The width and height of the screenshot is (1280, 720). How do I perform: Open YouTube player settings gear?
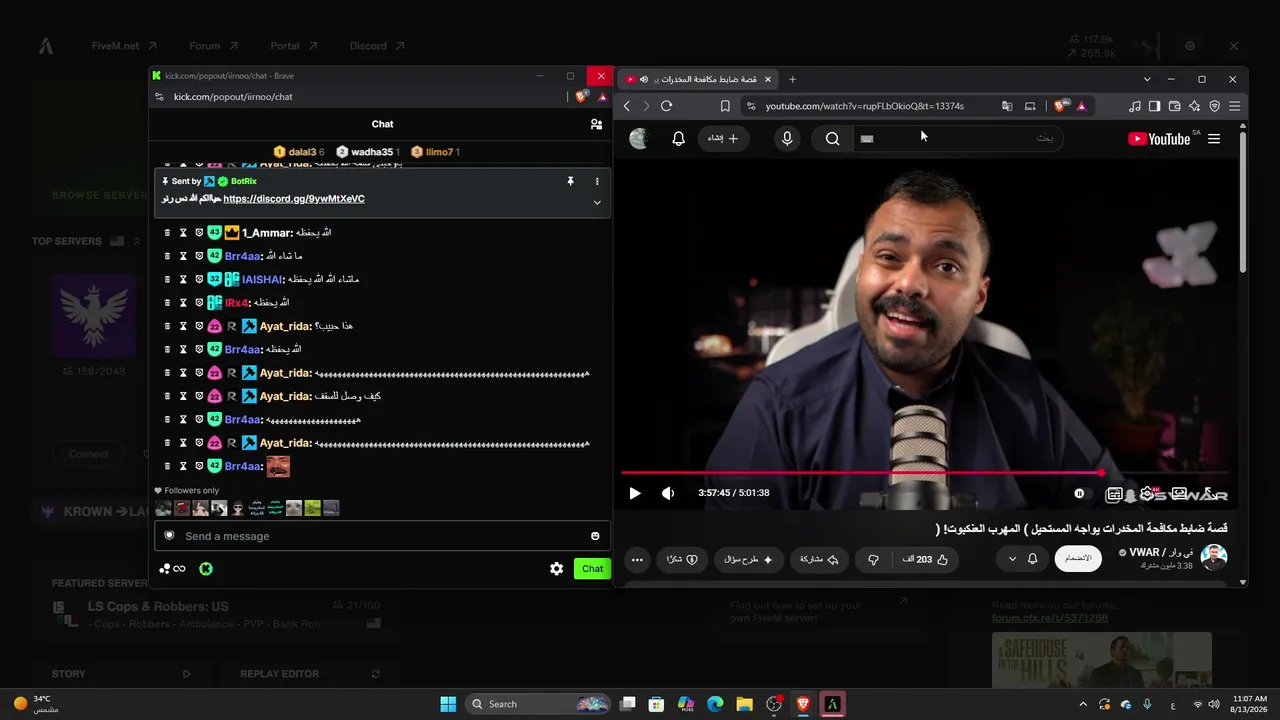click(1147, 494)
